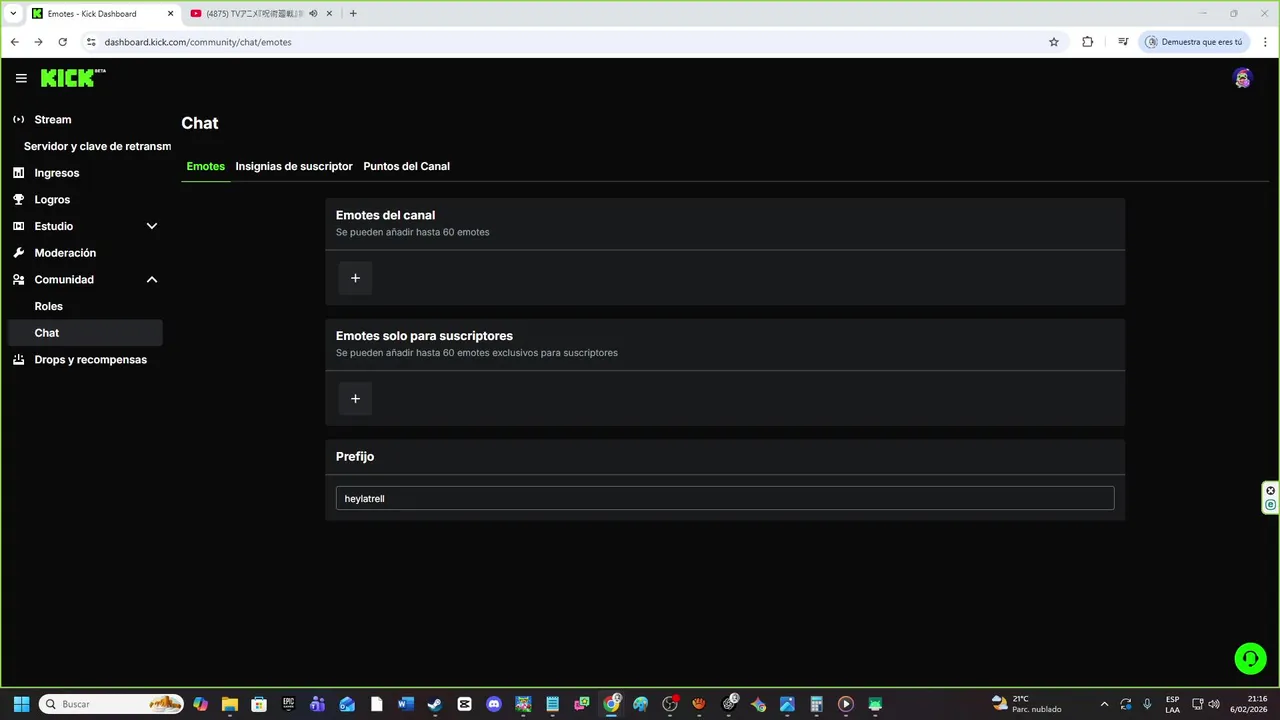This screenshot has height=720, width=1280.
Task: Open Epic Games Launcher from taskbar
Action: point(288,704)
